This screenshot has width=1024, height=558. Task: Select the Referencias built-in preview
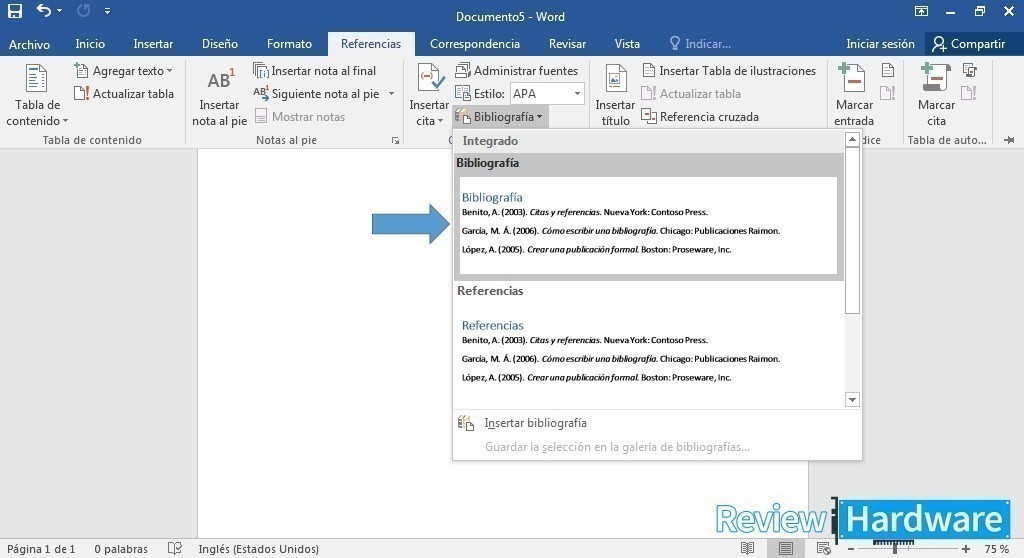coord(648,353)
